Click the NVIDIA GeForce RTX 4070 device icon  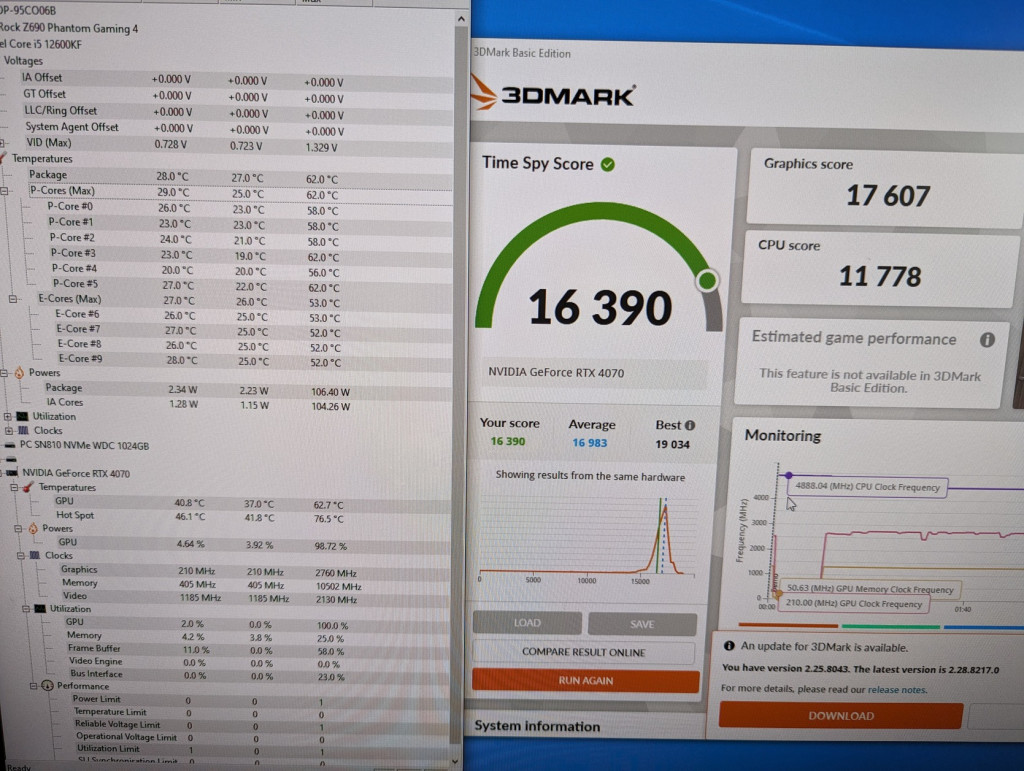point(12,473)
